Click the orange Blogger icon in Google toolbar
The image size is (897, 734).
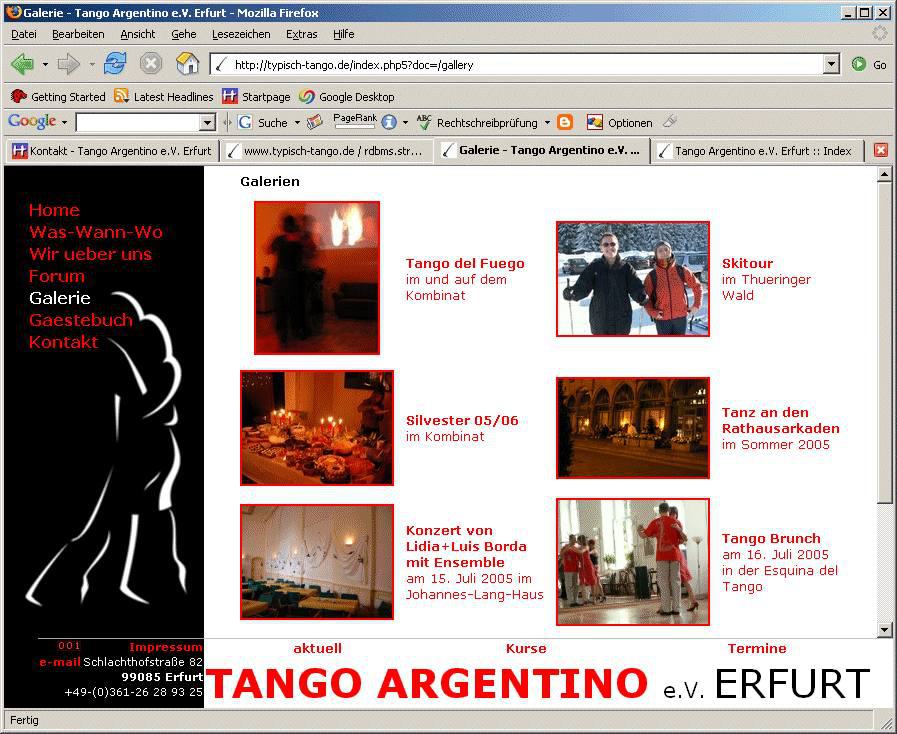point(565,122)
